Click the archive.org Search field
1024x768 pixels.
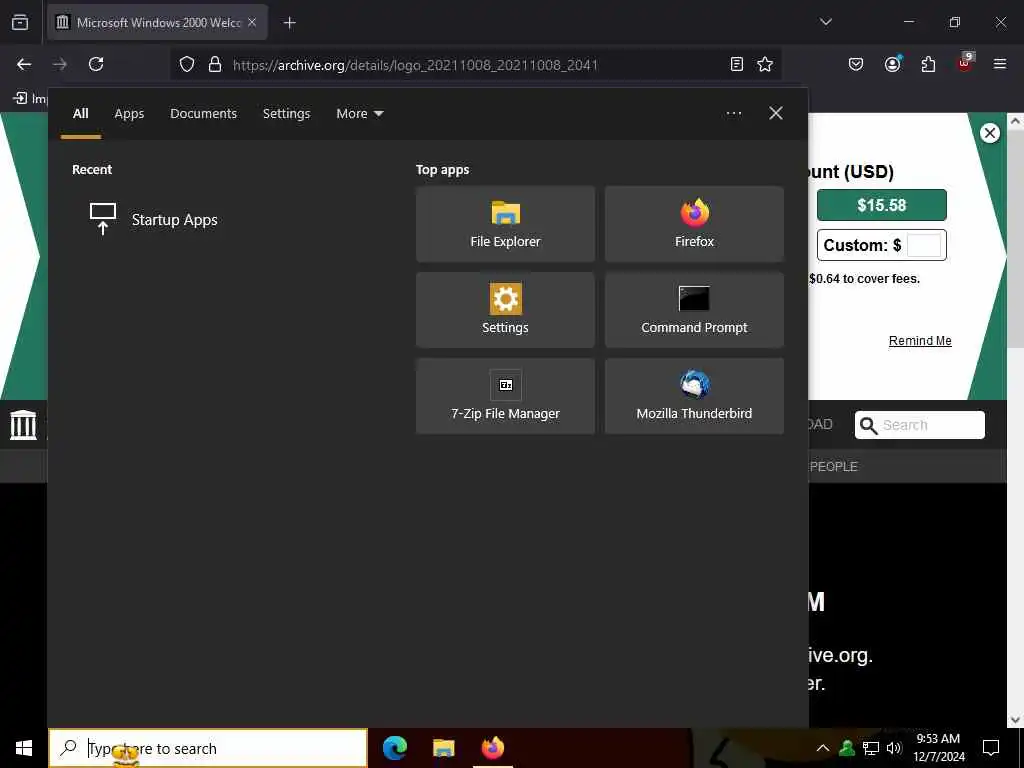[x=920, y=425]
